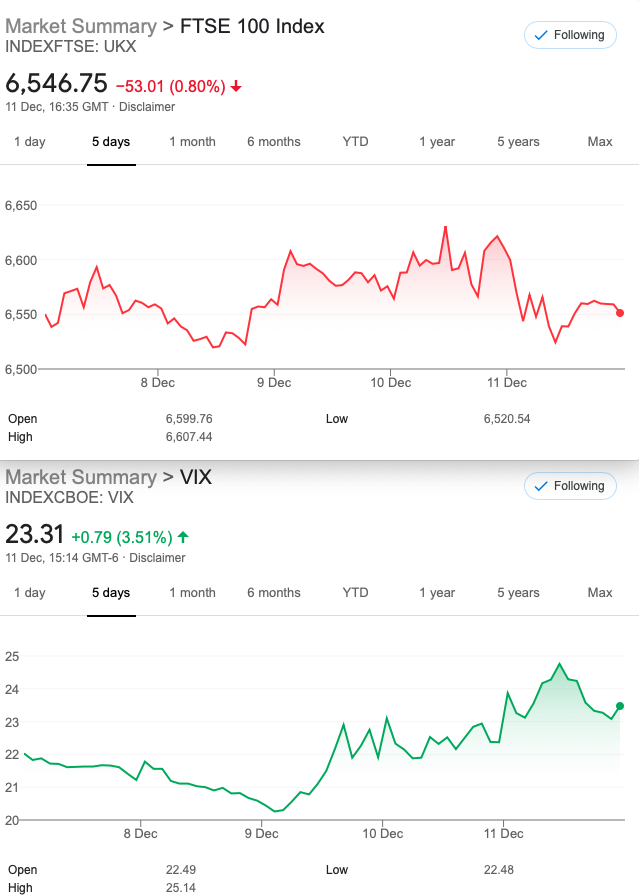Select the 1 month tab on the VIX chart
Viewport: 639px width, 896px height.
pos(193,593)
